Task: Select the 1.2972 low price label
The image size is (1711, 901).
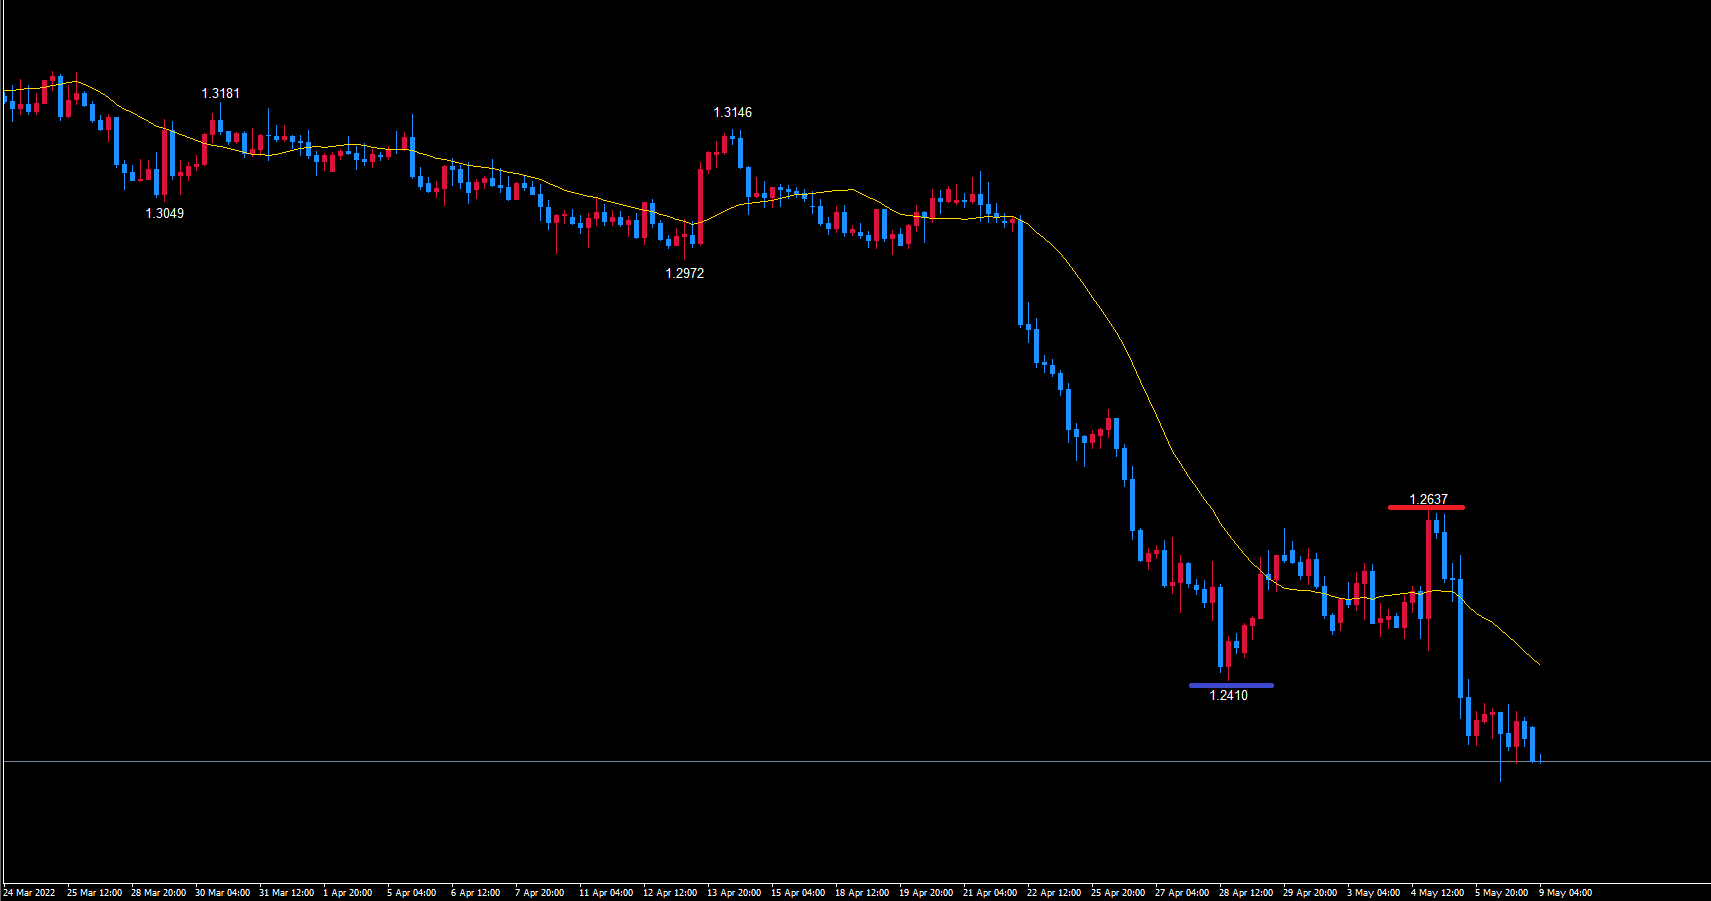Action: coord(685,273)
